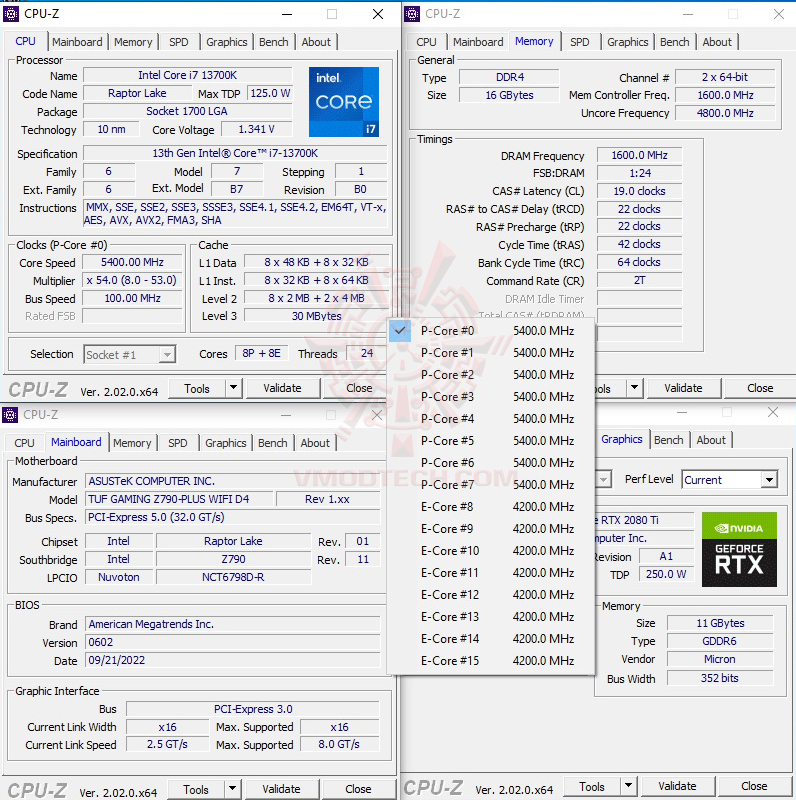Image resolution: width=796 pixels, height=800 pixels.
Task: Select P-Core #2 in core list
Action: coord(491,374)
